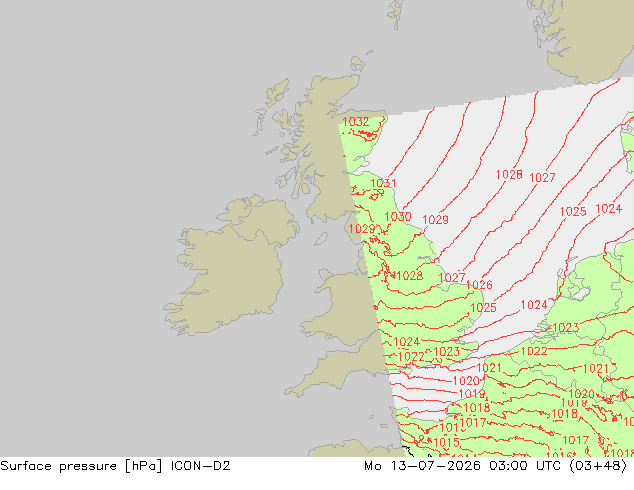Select the 1025 label next to the 1026 label
The image size is (634, 490).
tap(483, 308)
